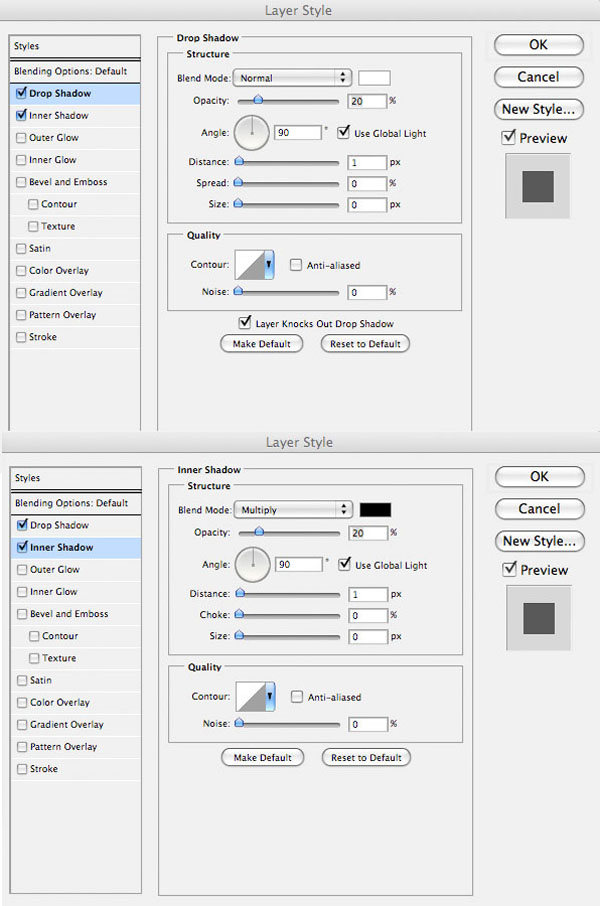Viewport: 600px width, 906px height.
Task: Click Choke slider in Inner Shadow dialog
Action: (x=288, y=615)
